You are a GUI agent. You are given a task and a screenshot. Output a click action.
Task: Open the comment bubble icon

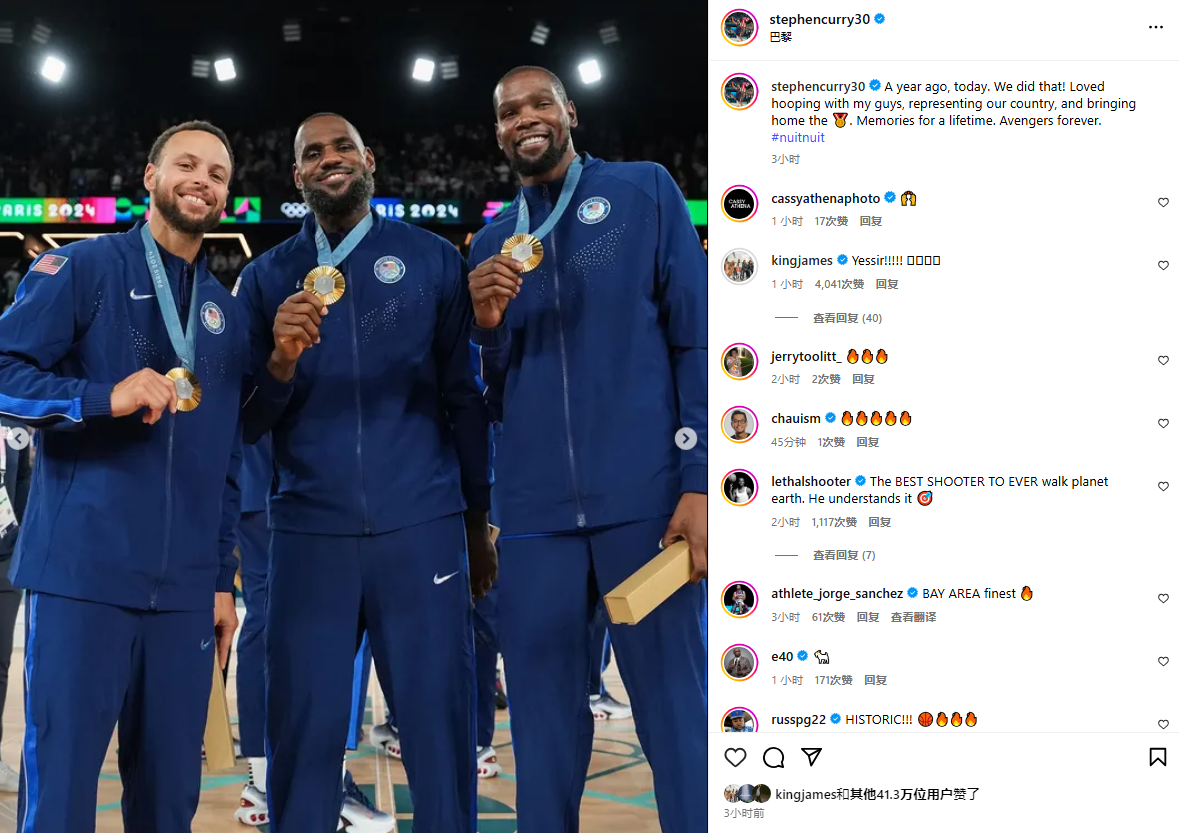pyautogui.click(x=773, y=757)
